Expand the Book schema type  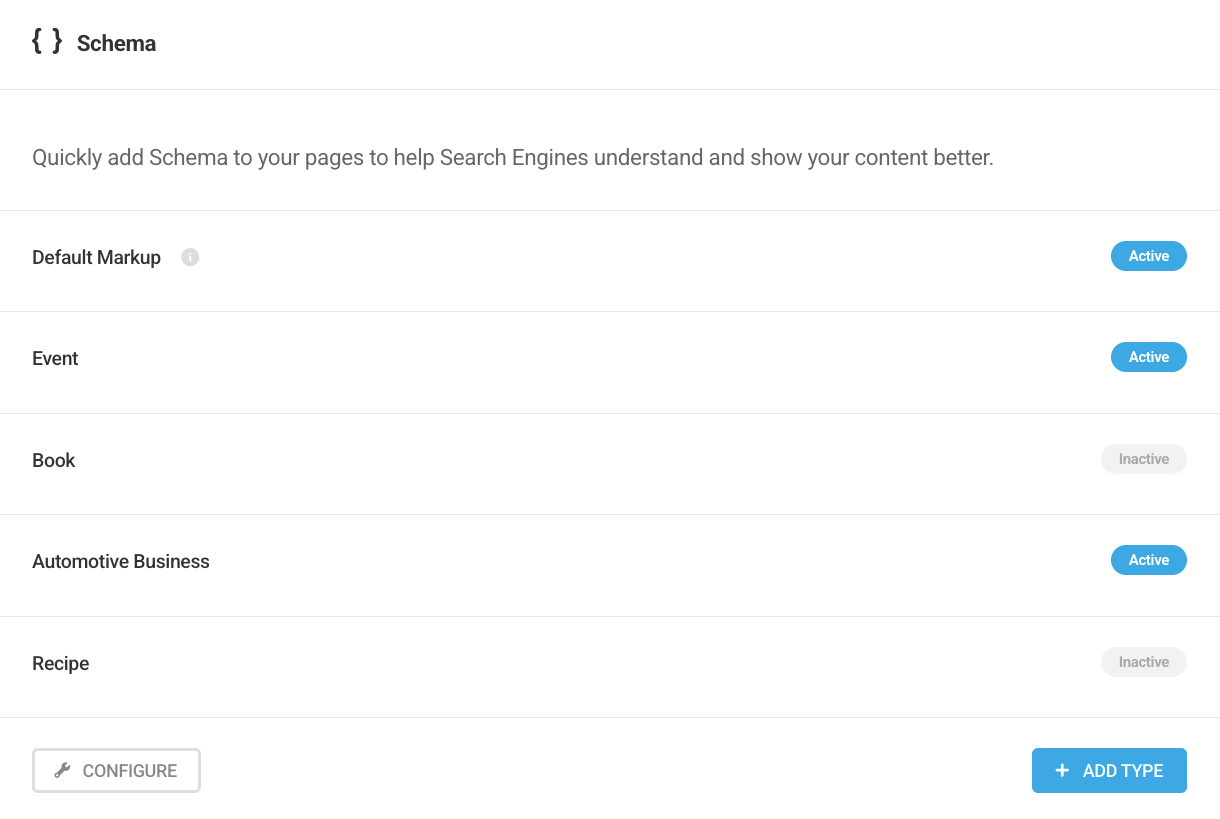[54, 460]
